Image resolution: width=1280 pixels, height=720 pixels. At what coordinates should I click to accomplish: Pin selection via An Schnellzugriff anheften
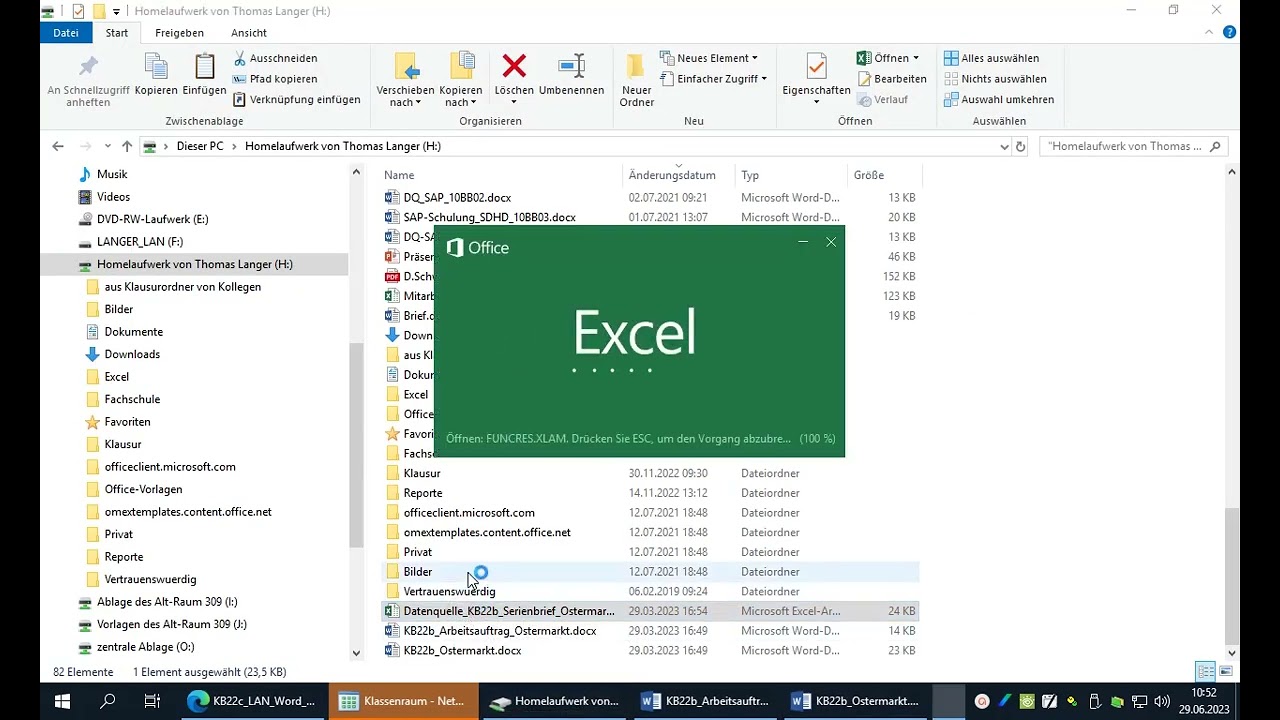(x=88, y=81)
